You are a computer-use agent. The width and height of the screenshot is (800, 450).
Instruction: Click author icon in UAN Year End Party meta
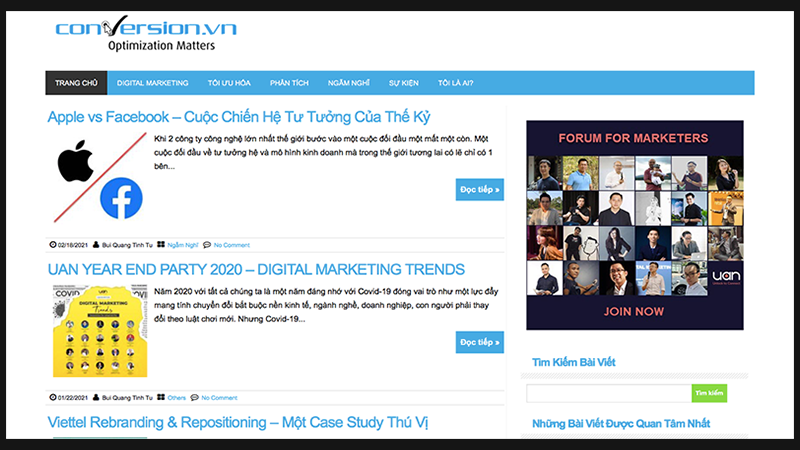(96, 397)
